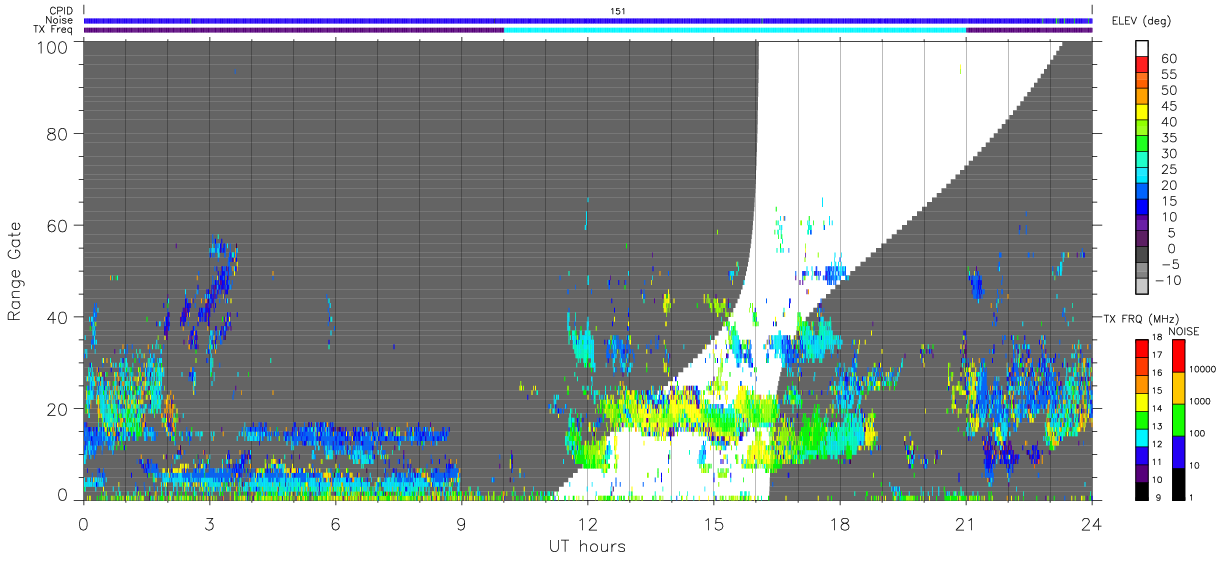The height and width of the screenshot is (567, 1228).
Task: Click the red swatch in ELEV color bar
Action: [x=1144, y=63]
